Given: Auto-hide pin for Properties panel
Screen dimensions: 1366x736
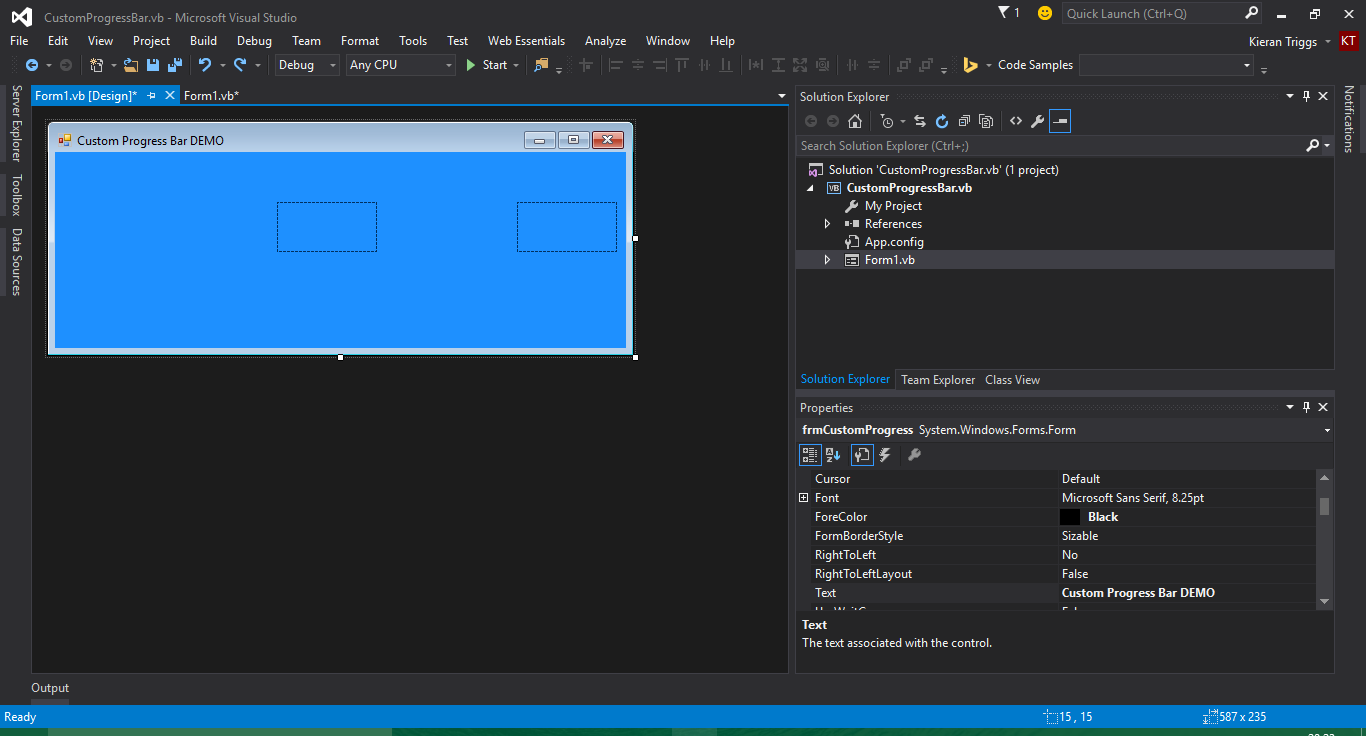Looking at the screenshot, I should pyautogui.click(x=1306, y=408).
